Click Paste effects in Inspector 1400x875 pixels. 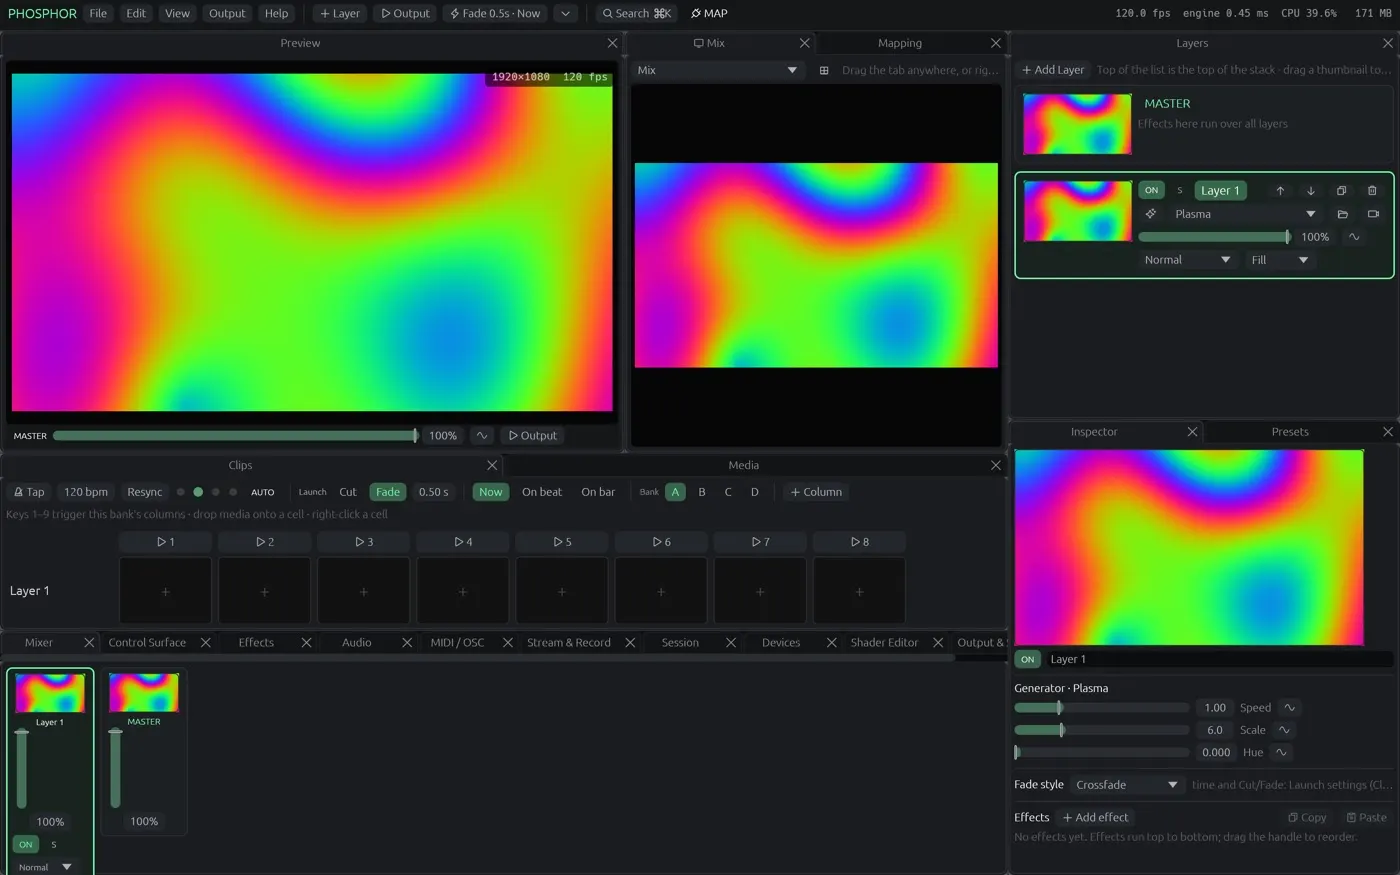pos(1366,817)
